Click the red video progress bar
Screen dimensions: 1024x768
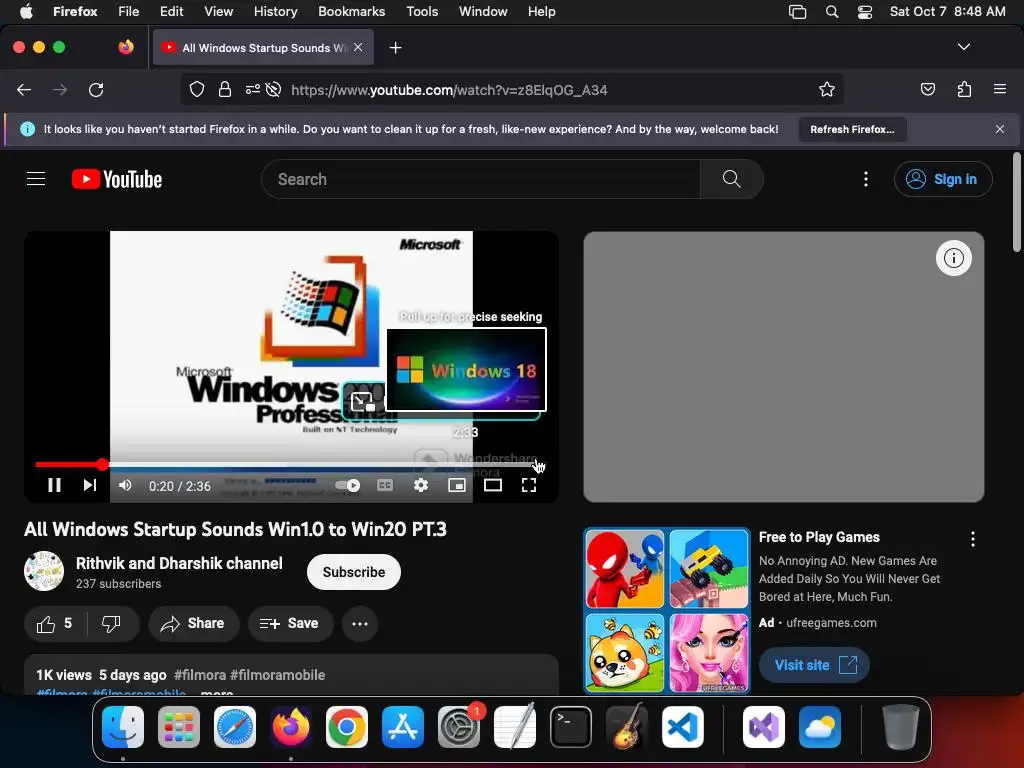coord(69,464)
